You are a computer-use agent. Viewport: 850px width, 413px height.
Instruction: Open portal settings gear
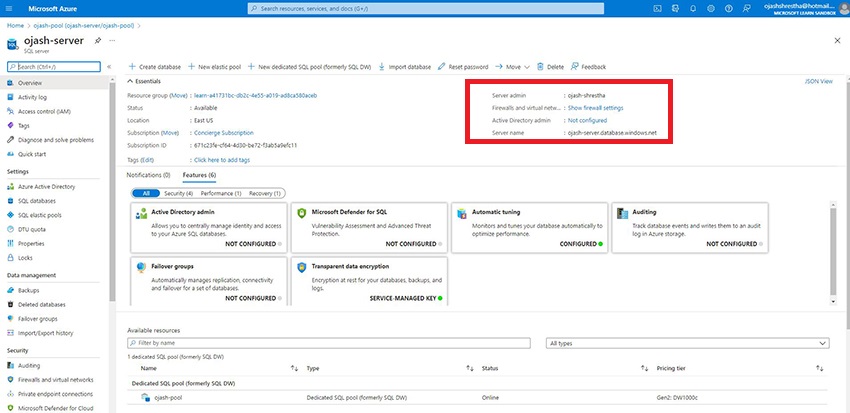coord(711,8)
